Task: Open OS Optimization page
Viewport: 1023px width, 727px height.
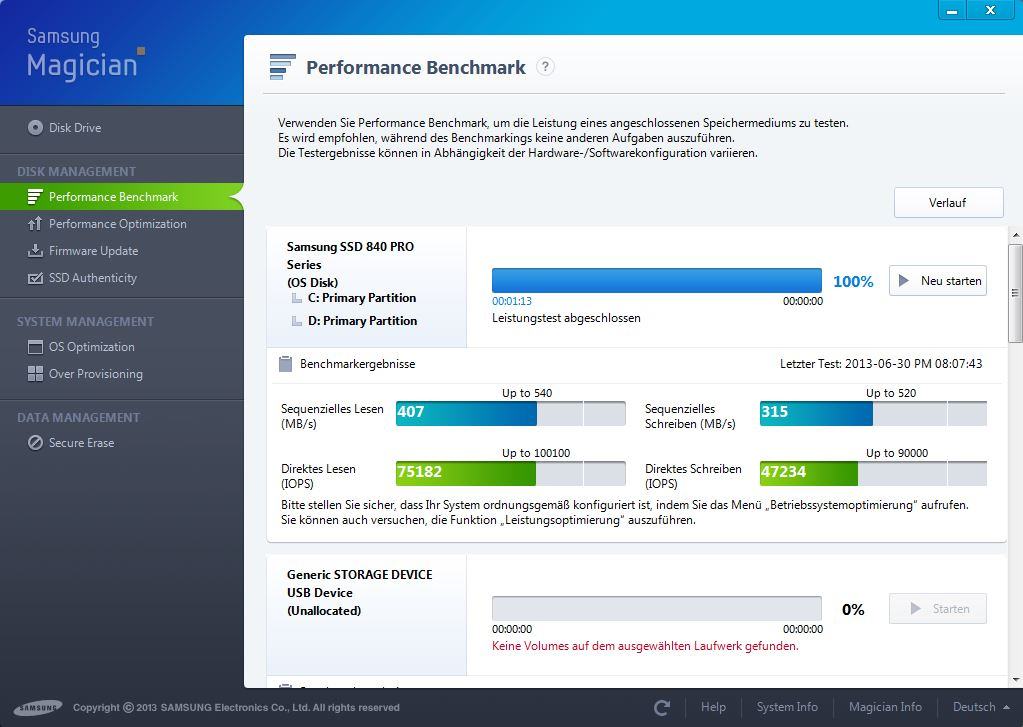Action: 91,347
